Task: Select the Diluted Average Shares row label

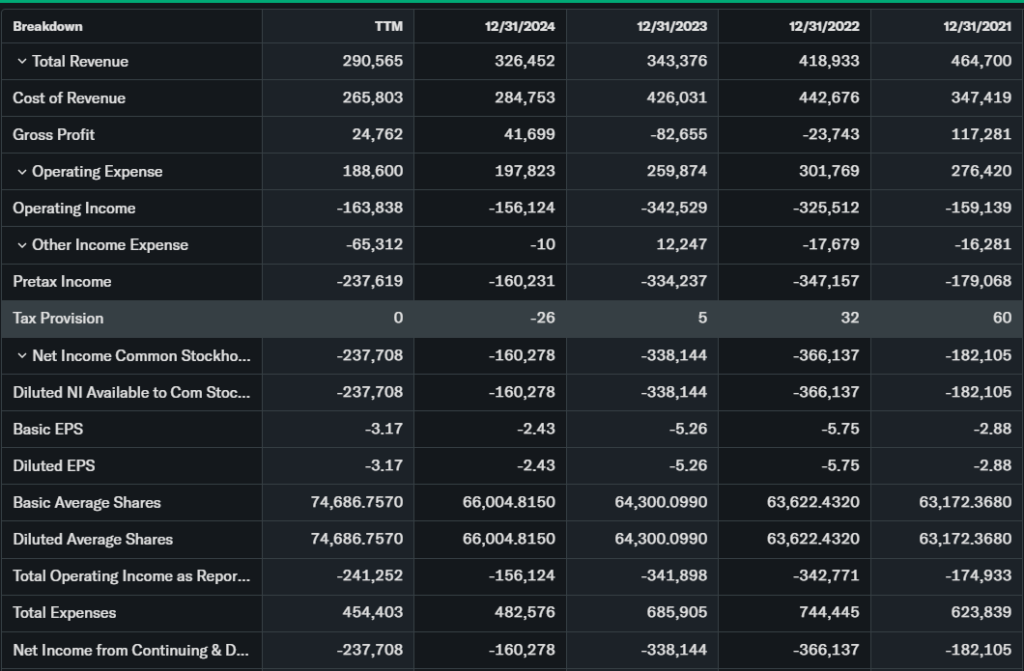Action: pos(93,539)
